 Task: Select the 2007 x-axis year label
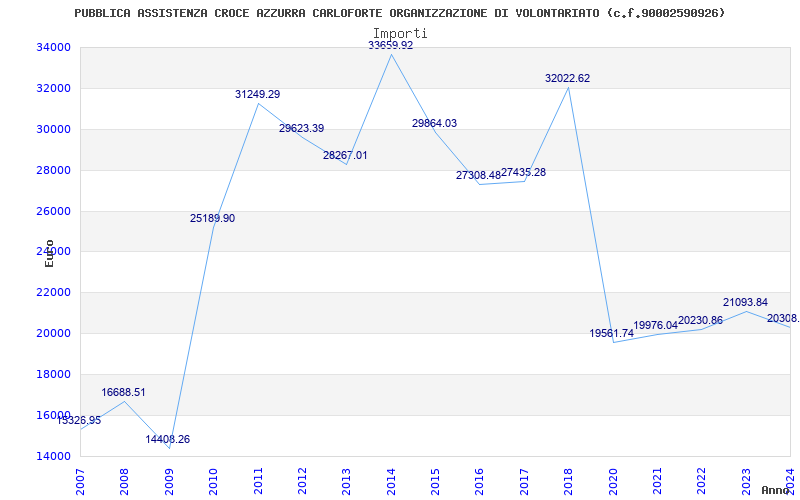pos(80,482)
